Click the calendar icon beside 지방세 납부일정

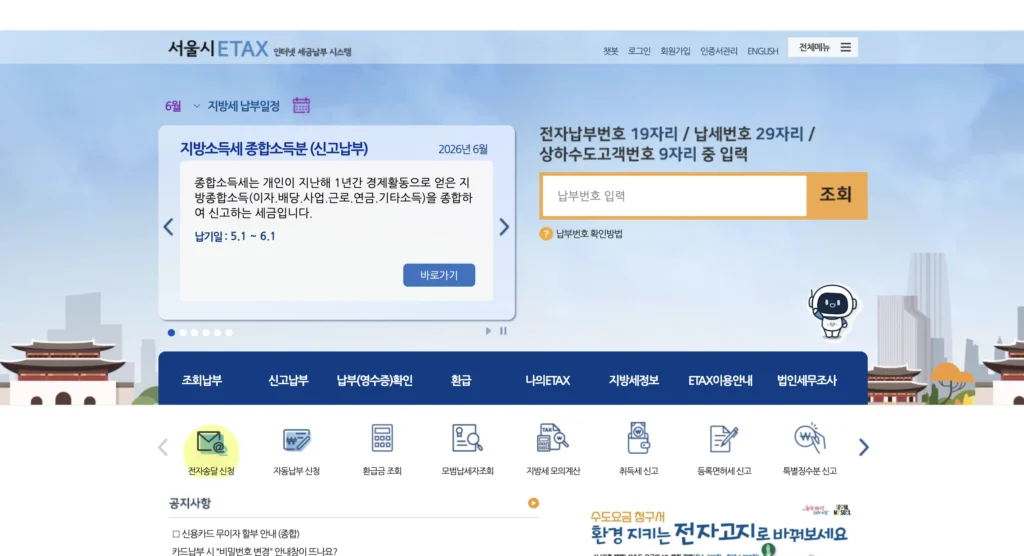pyautogui.click(x=301, y=105)
